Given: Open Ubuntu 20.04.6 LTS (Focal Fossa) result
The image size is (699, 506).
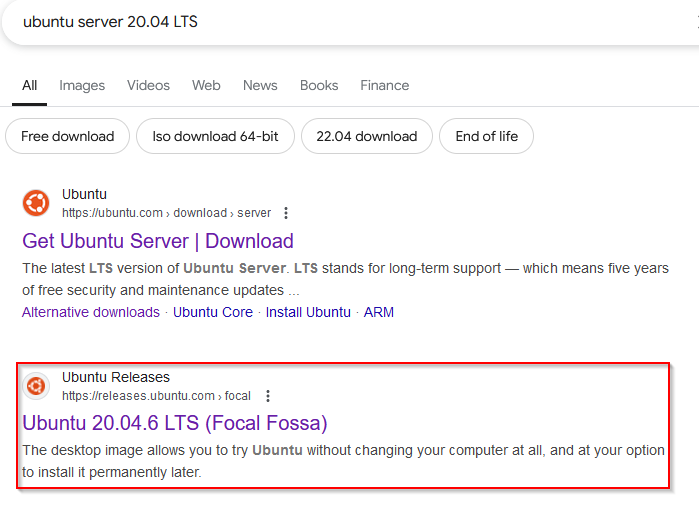Looking at the screenshot, I should tap(175, 423).
